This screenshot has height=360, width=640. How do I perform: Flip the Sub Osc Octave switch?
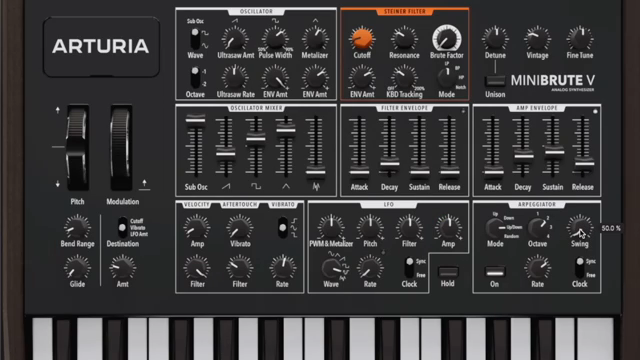click(x=195, y=77)
